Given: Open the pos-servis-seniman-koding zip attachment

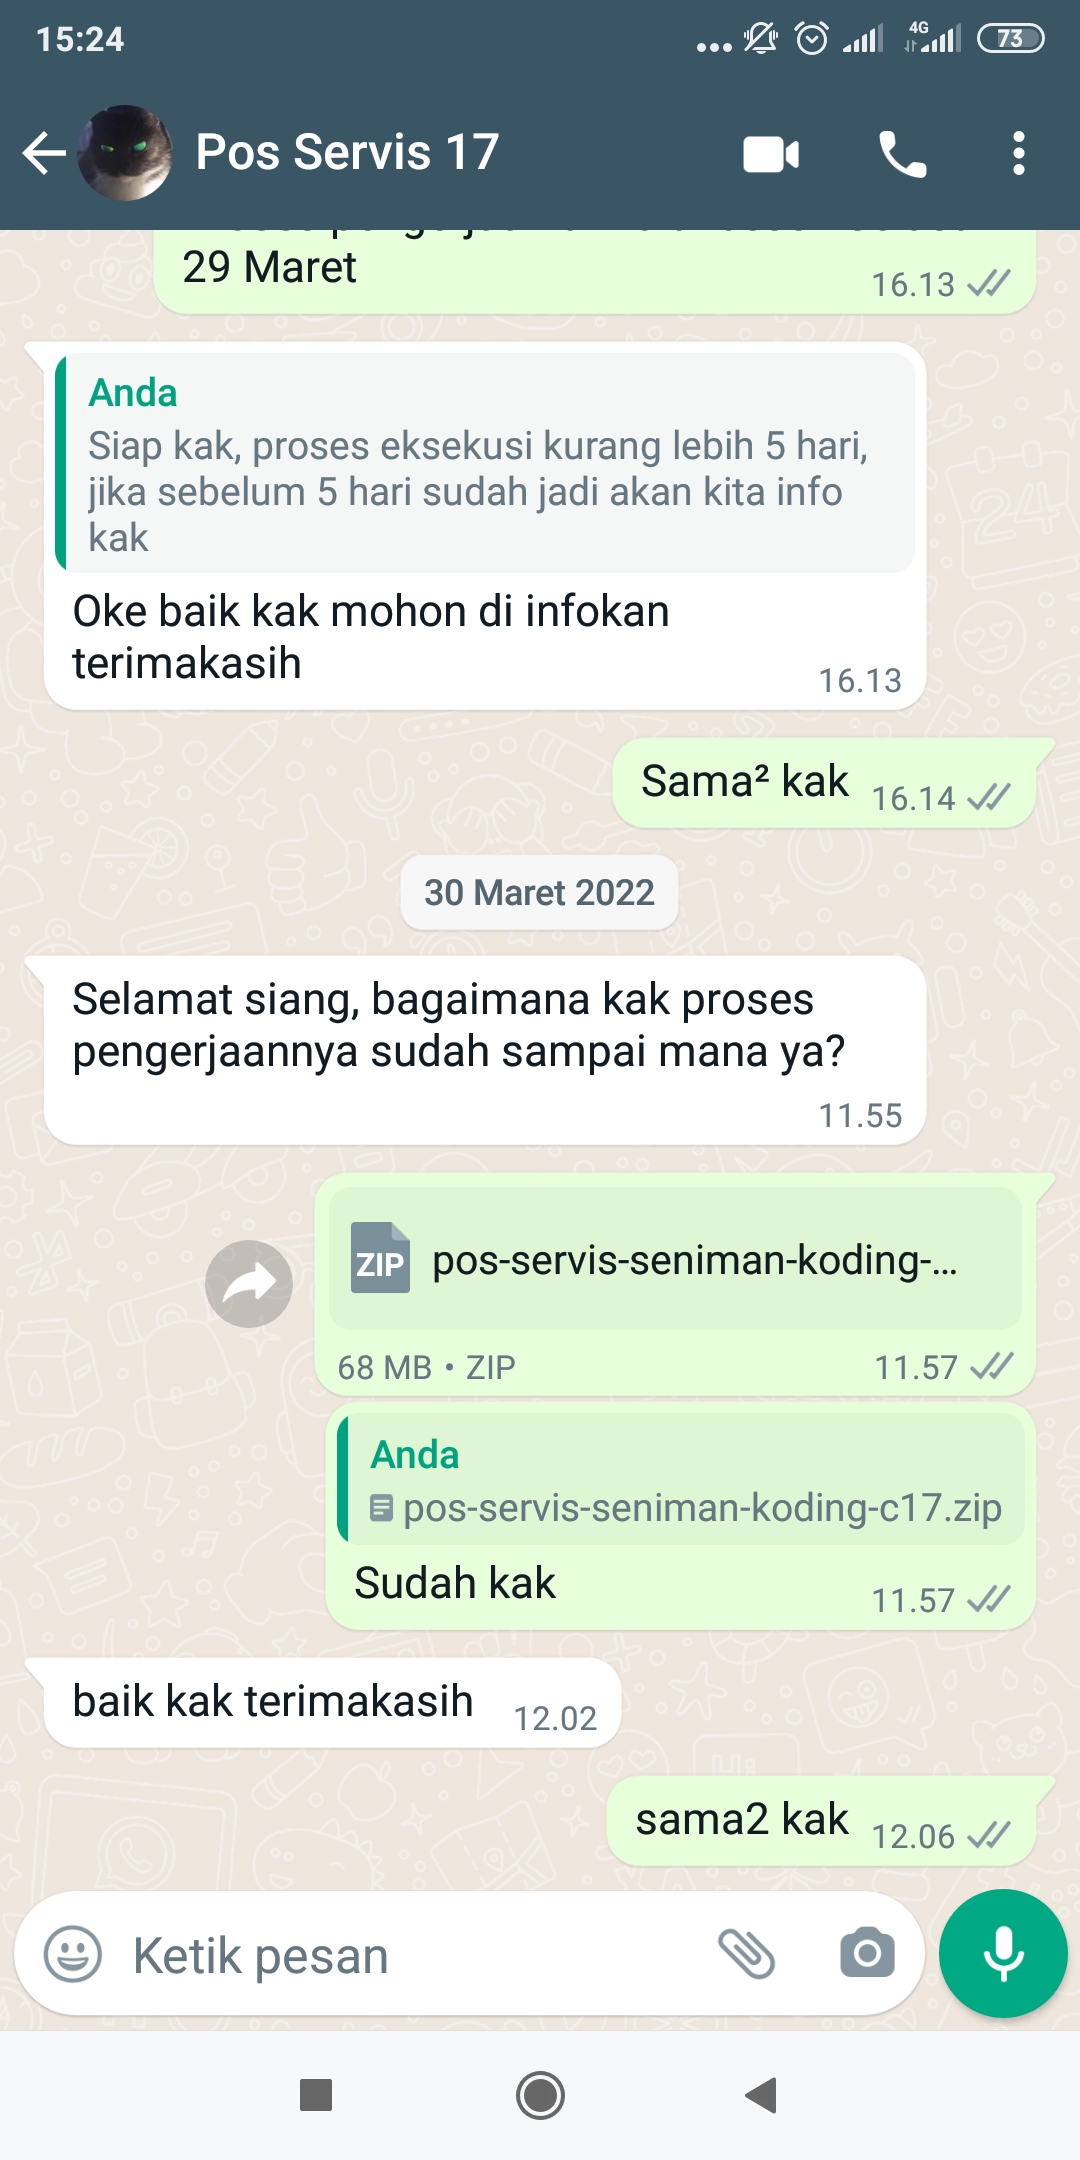Looking at the screenshot, I should click(675, 1260).
